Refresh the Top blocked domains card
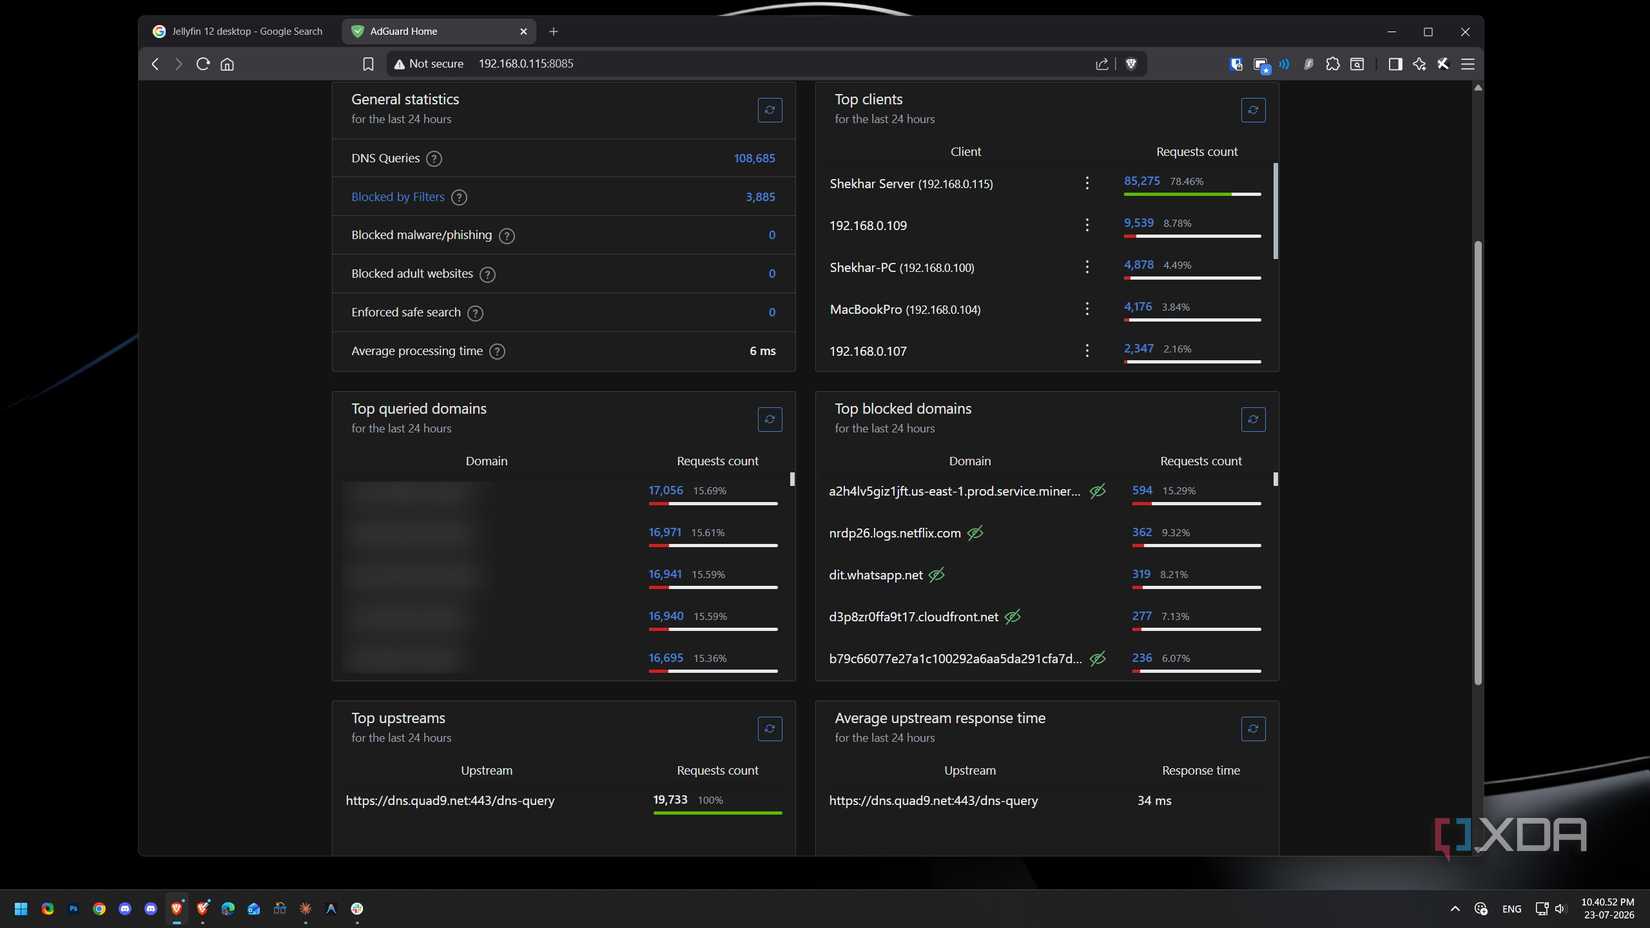Screen dimensions: 1650x928 click(1253, 419)
